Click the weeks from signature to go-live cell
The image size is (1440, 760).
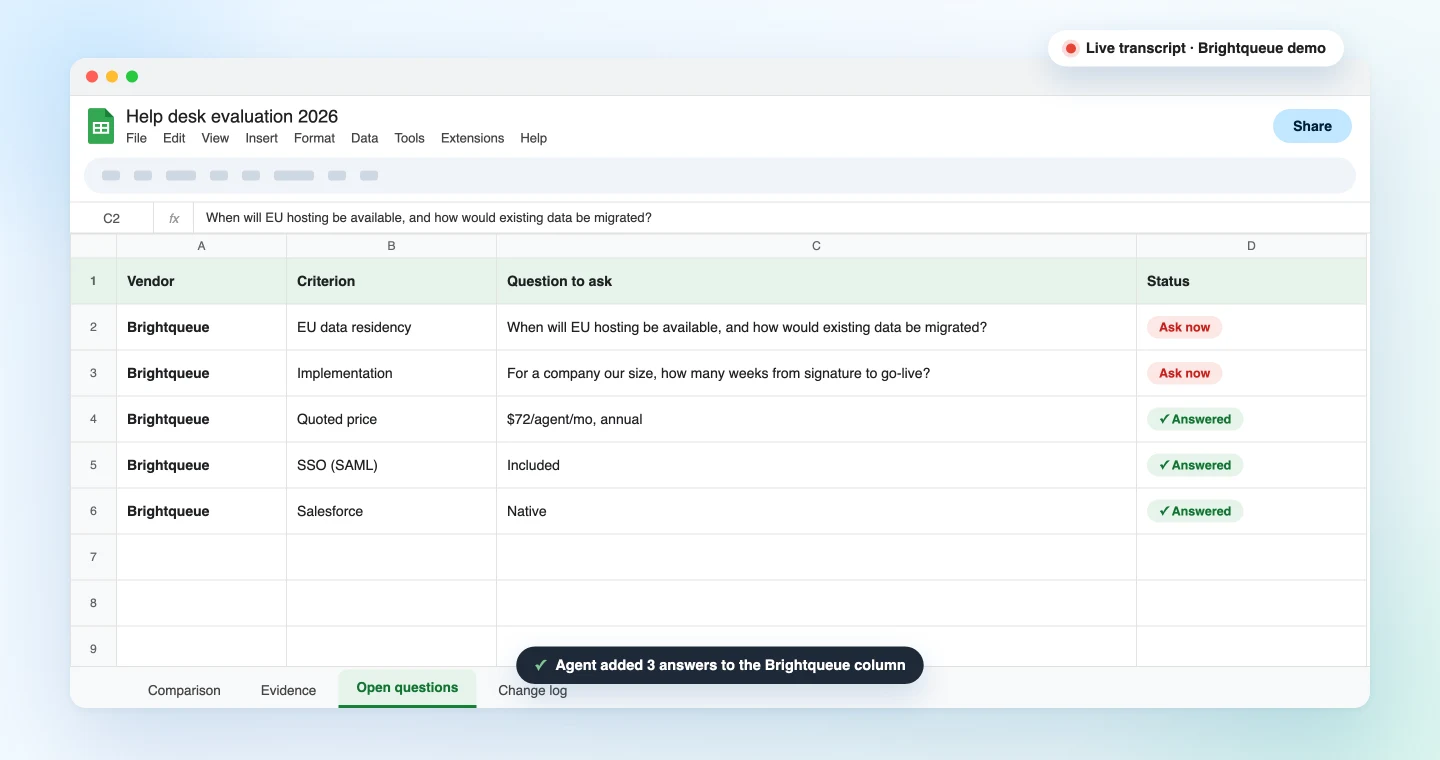click(x=816, y=373)
